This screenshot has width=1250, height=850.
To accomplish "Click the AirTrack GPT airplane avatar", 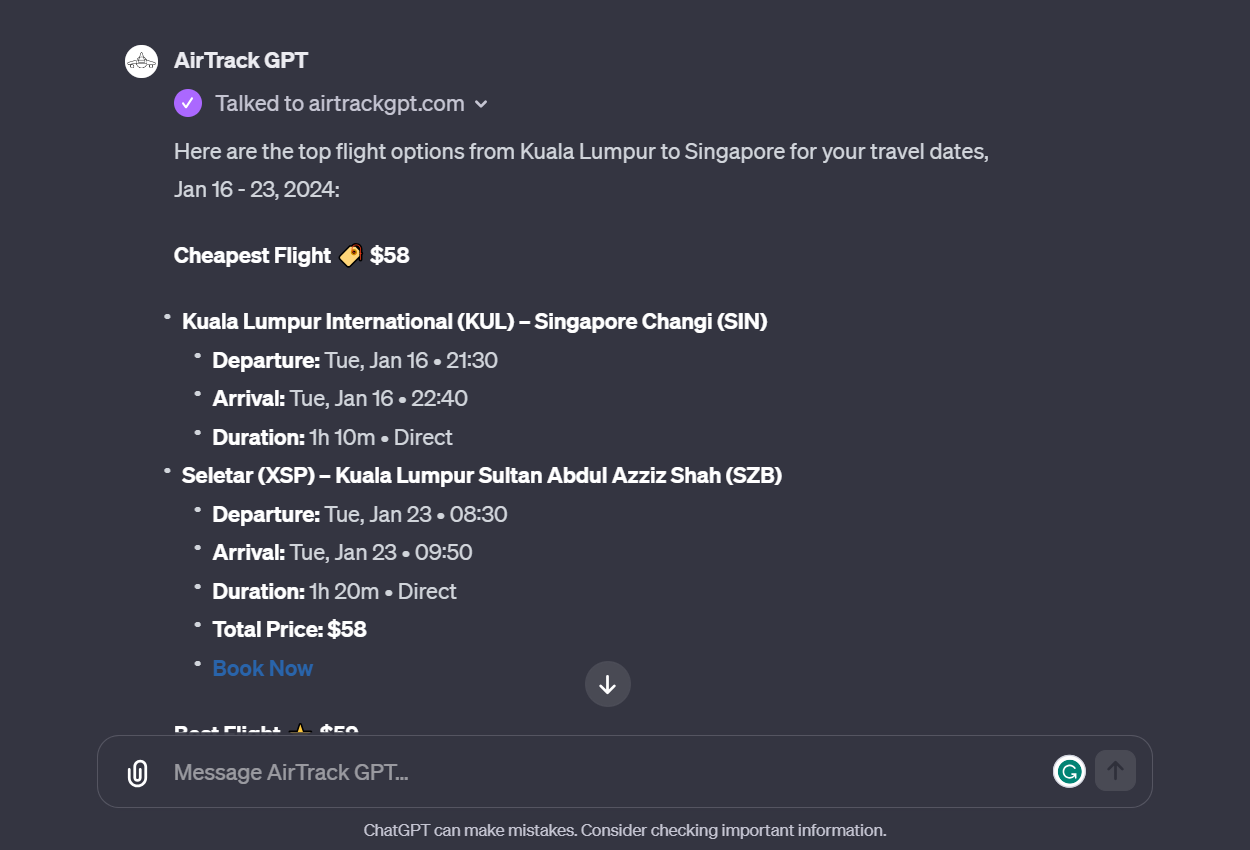I will (142, 61).
